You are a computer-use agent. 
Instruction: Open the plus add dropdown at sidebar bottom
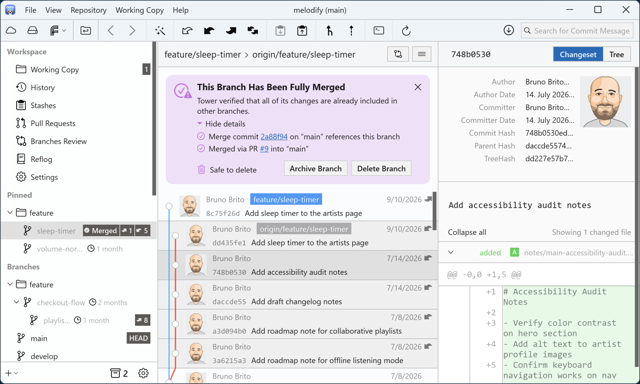[11, 373]
